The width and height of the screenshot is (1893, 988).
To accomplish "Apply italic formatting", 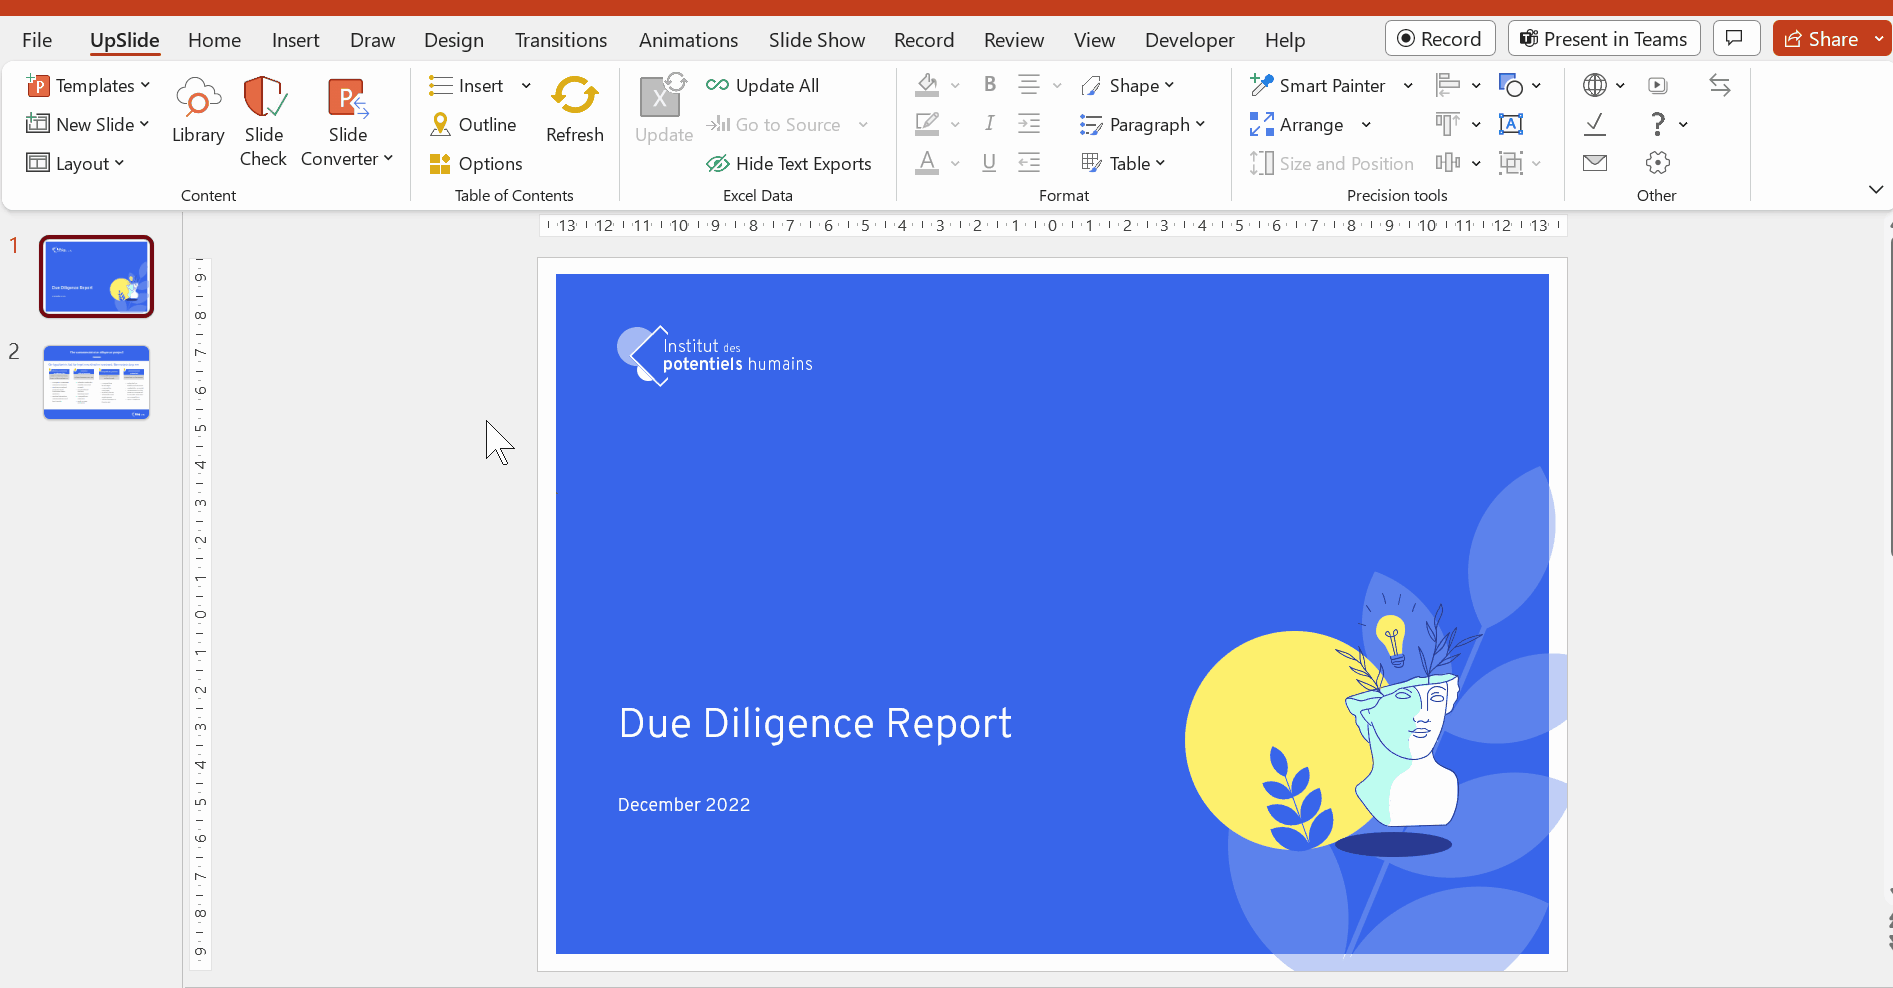I will pos(989,124).
